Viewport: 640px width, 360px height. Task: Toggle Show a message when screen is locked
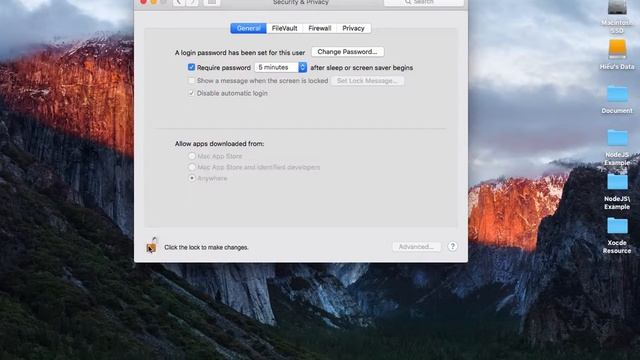(x=191, y=81)
